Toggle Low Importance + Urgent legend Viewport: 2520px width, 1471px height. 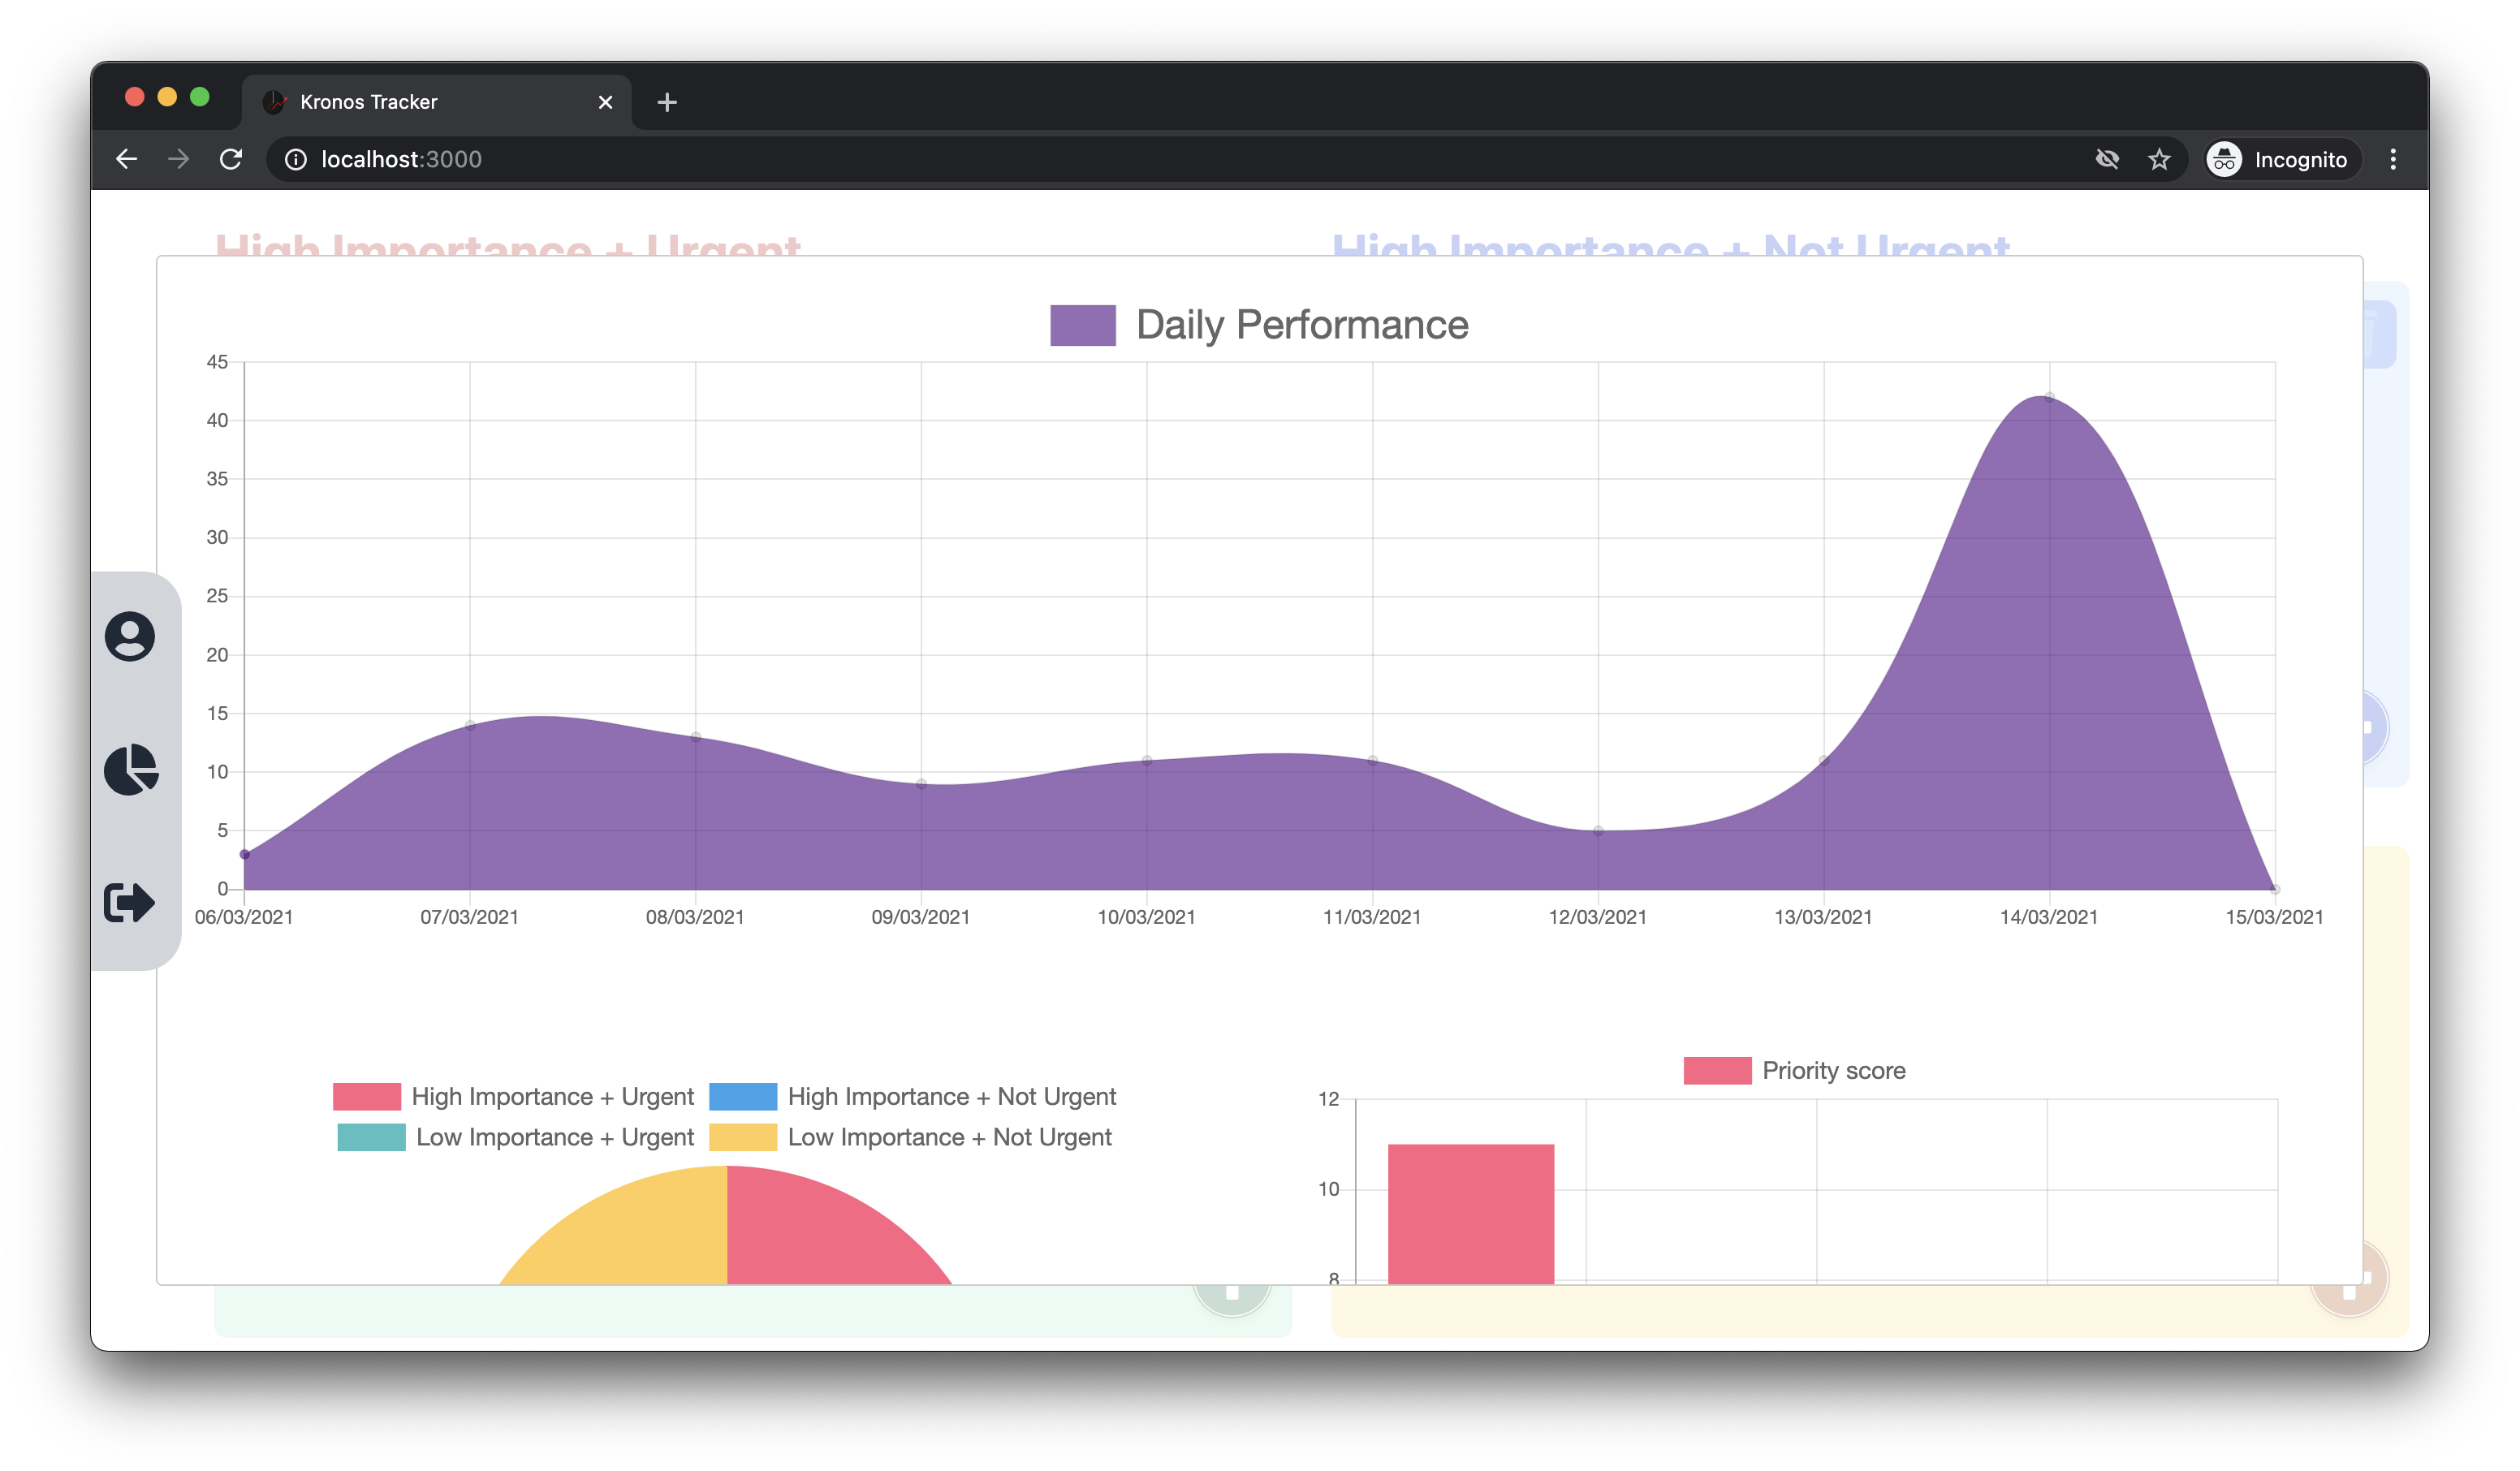[x=516, y=1137]
